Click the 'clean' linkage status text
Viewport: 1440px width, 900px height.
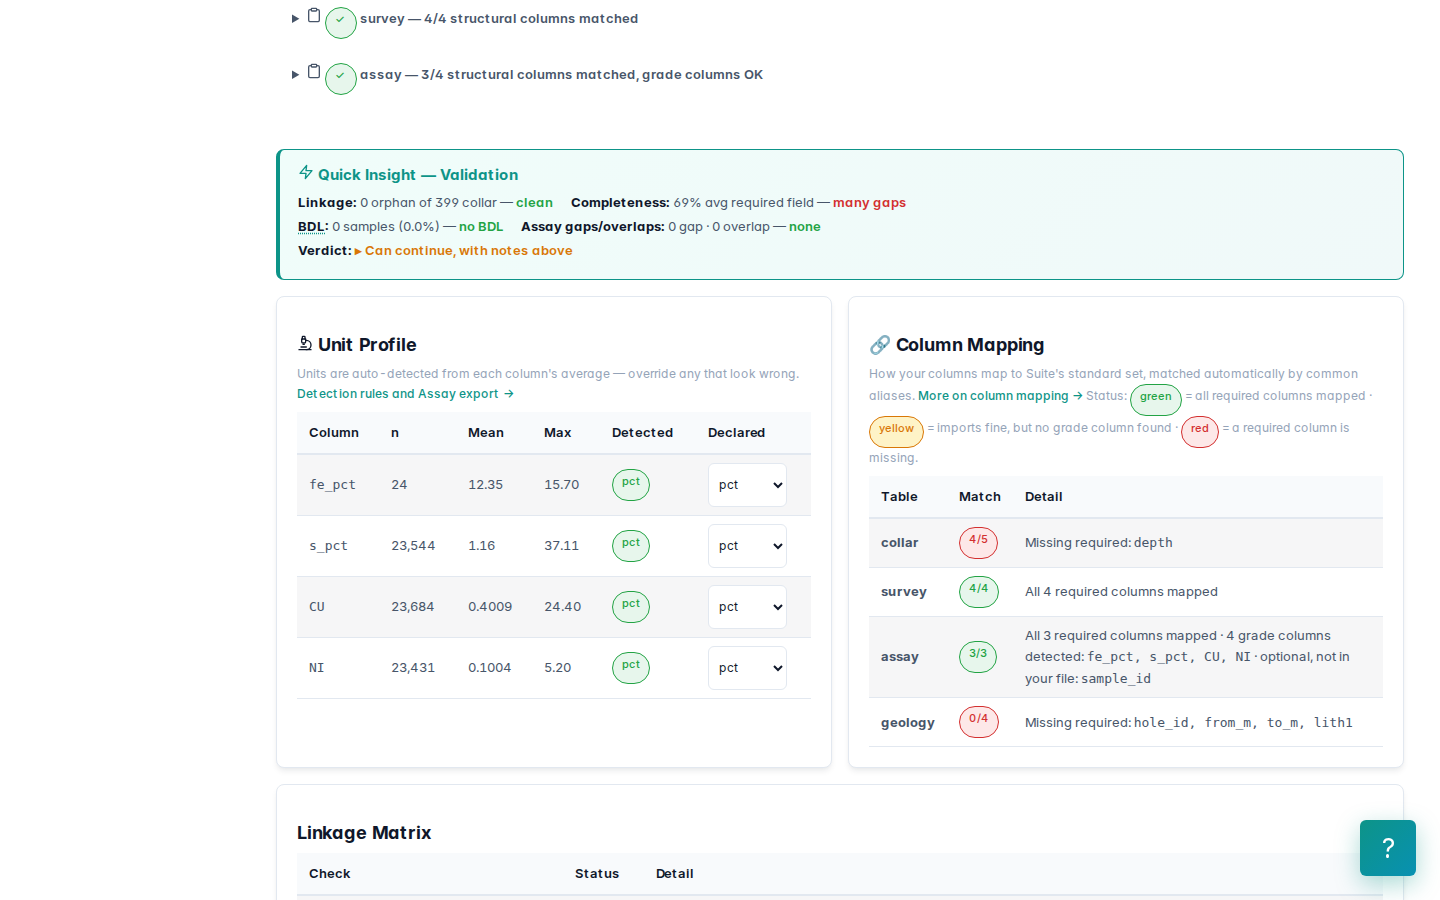pos(534,203)
